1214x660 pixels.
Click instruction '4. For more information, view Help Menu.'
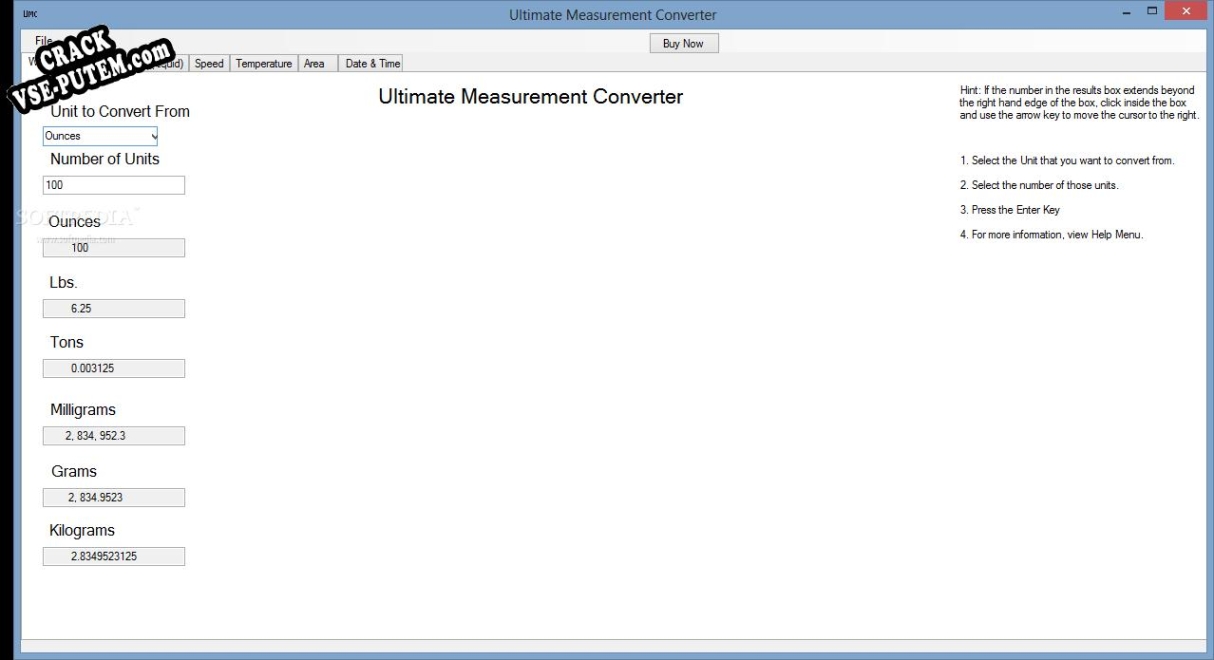pos(1051,235)
